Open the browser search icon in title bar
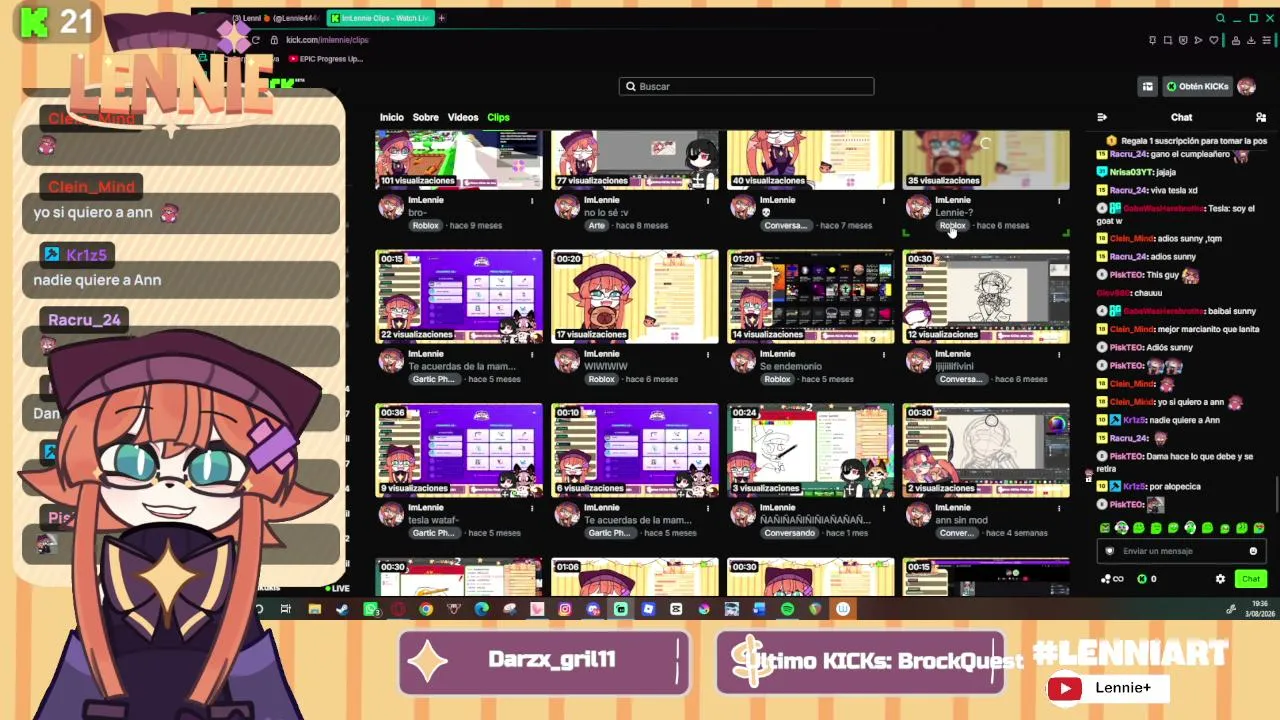The height and width of the screenshot is (720, 1280). pyautogui.click(x=1220, y=18)
